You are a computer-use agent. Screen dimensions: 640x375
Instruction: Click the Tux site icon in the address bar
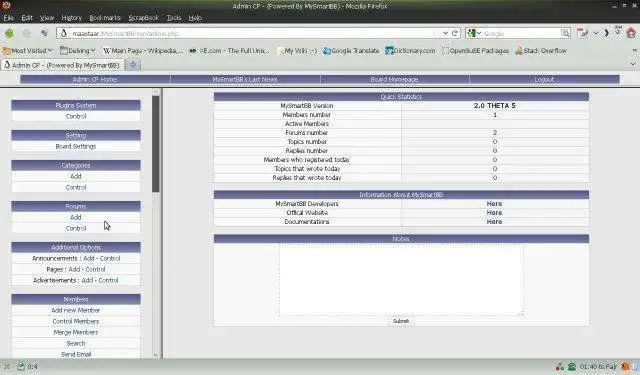(x=64, y=33)
